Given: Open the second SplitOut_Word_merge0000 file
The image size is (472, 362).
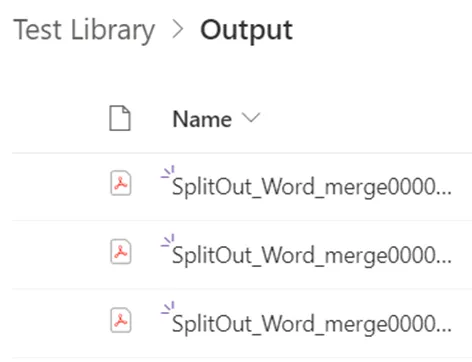Looking at the screenshot, I should click(312, 256).
